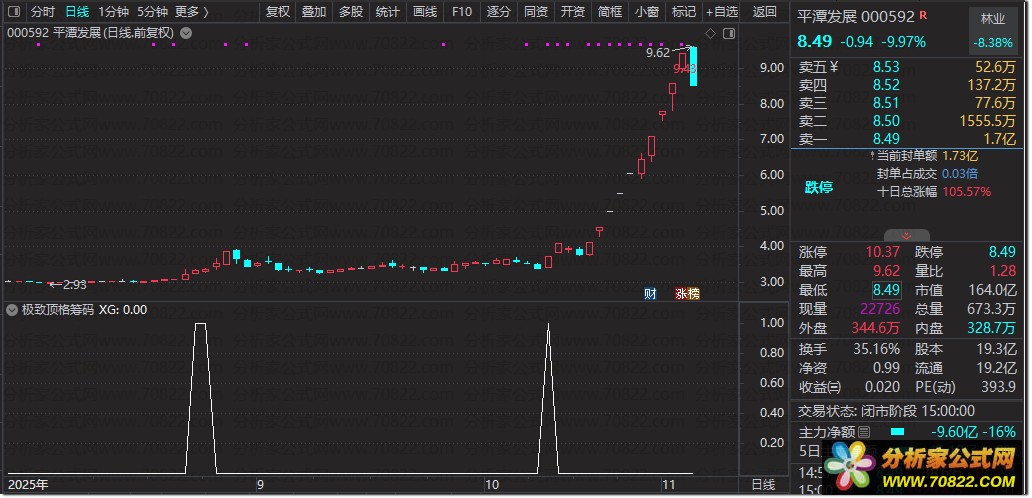Toggle 简框 simple frame mode
The height and width of the screenshot is (498, 1032).
pyautogui.click(x=609, y=12)
